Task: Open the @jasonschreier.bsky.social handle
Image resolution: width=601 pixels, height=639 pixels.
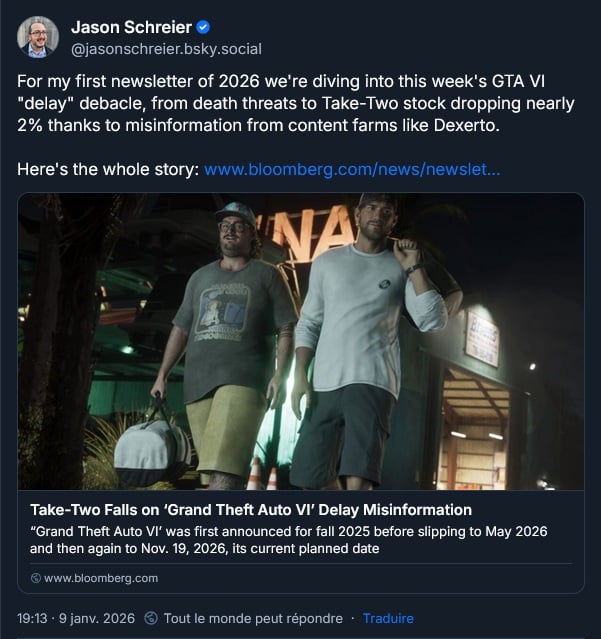Action: pyautogui.click(x=166, y=48)
